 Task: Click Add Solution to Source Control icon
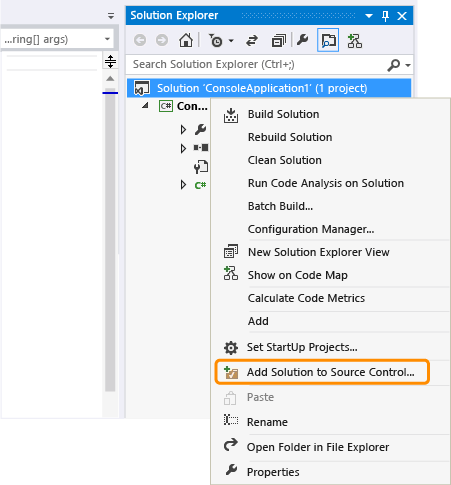tap(231, 372)
